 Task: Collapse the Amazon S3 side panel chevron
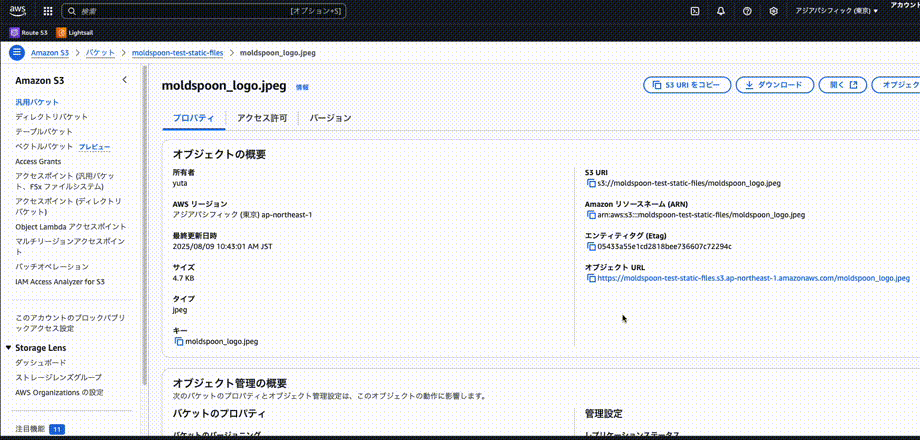coord(124,80)
